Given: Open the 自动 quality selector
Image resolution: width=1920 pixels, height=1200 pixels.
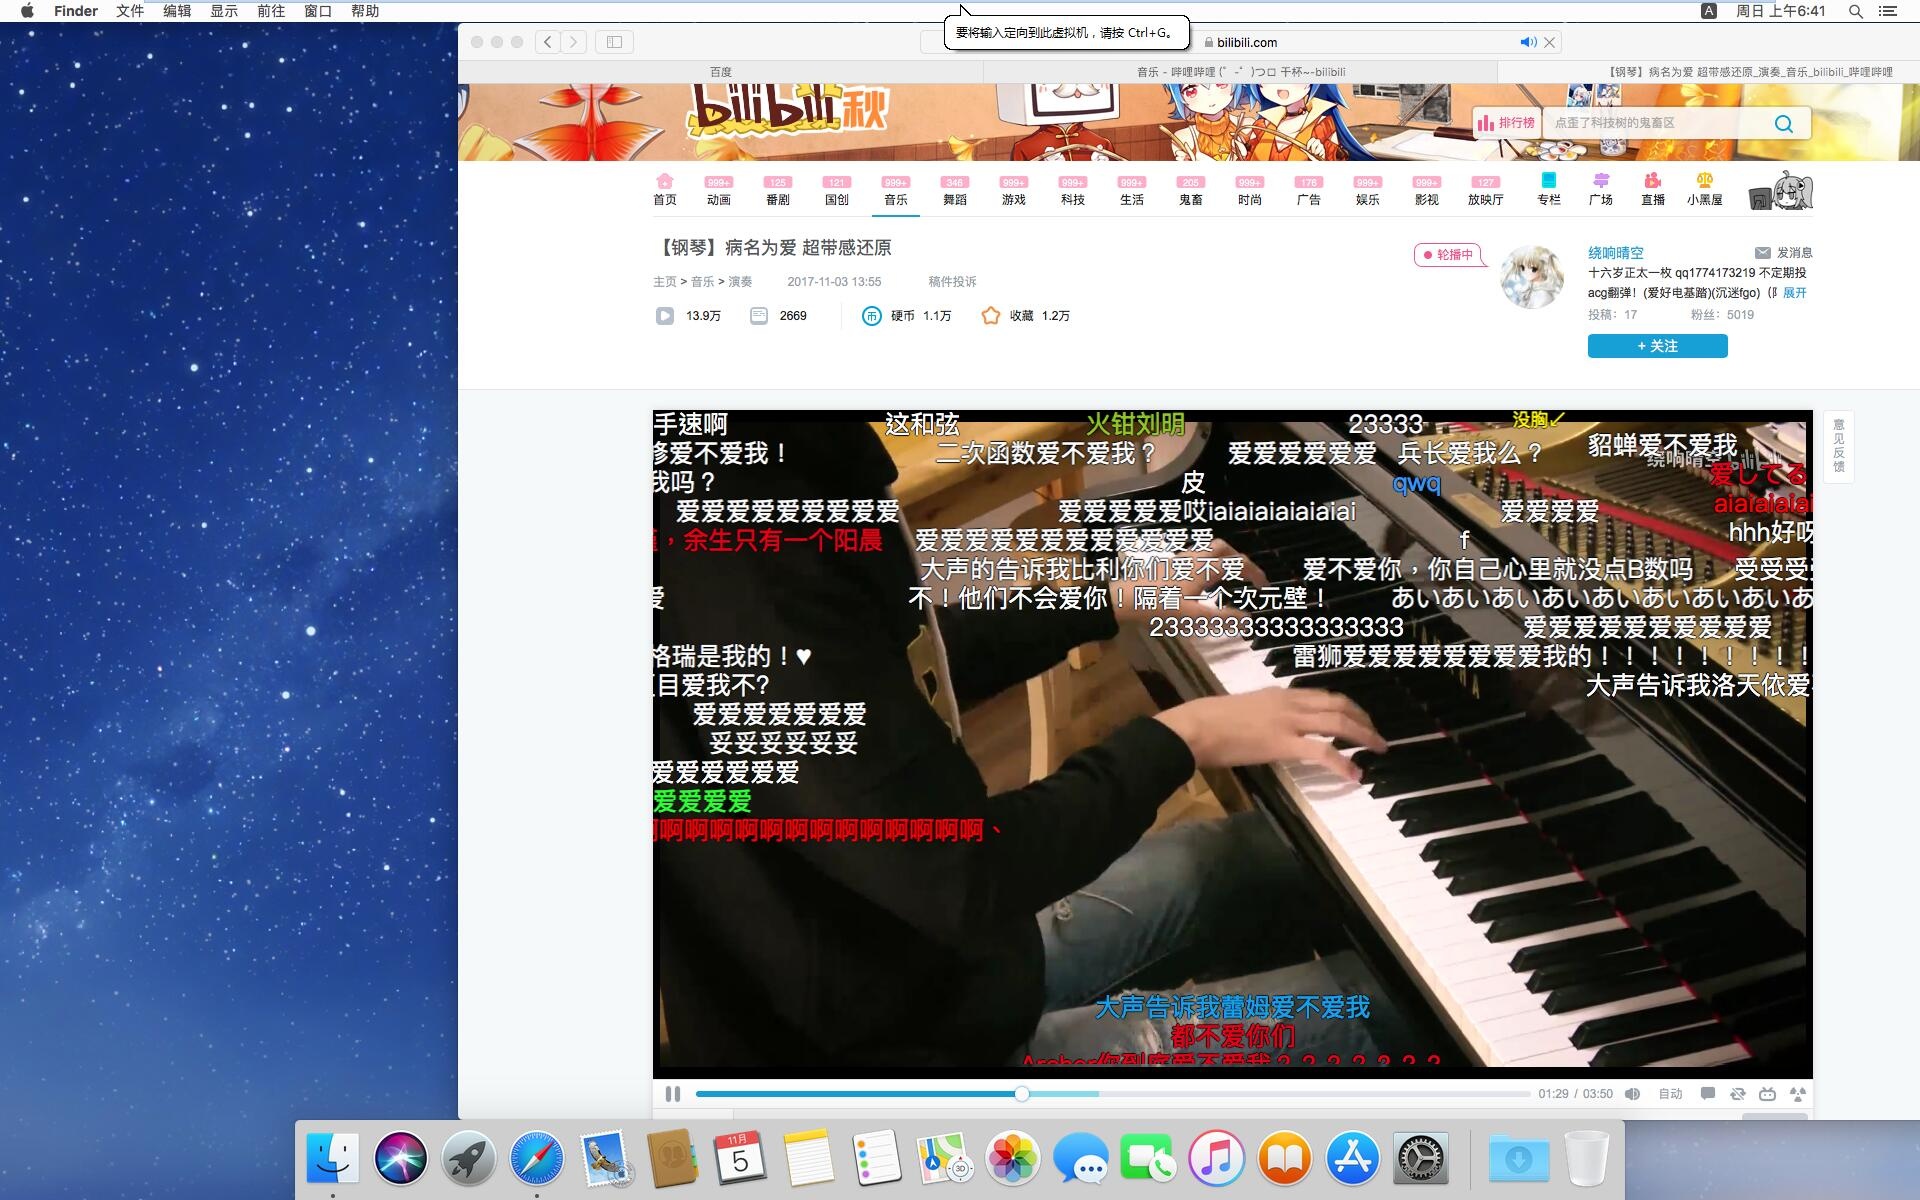Looking at the screenshot, I should pos(1670,1094).
